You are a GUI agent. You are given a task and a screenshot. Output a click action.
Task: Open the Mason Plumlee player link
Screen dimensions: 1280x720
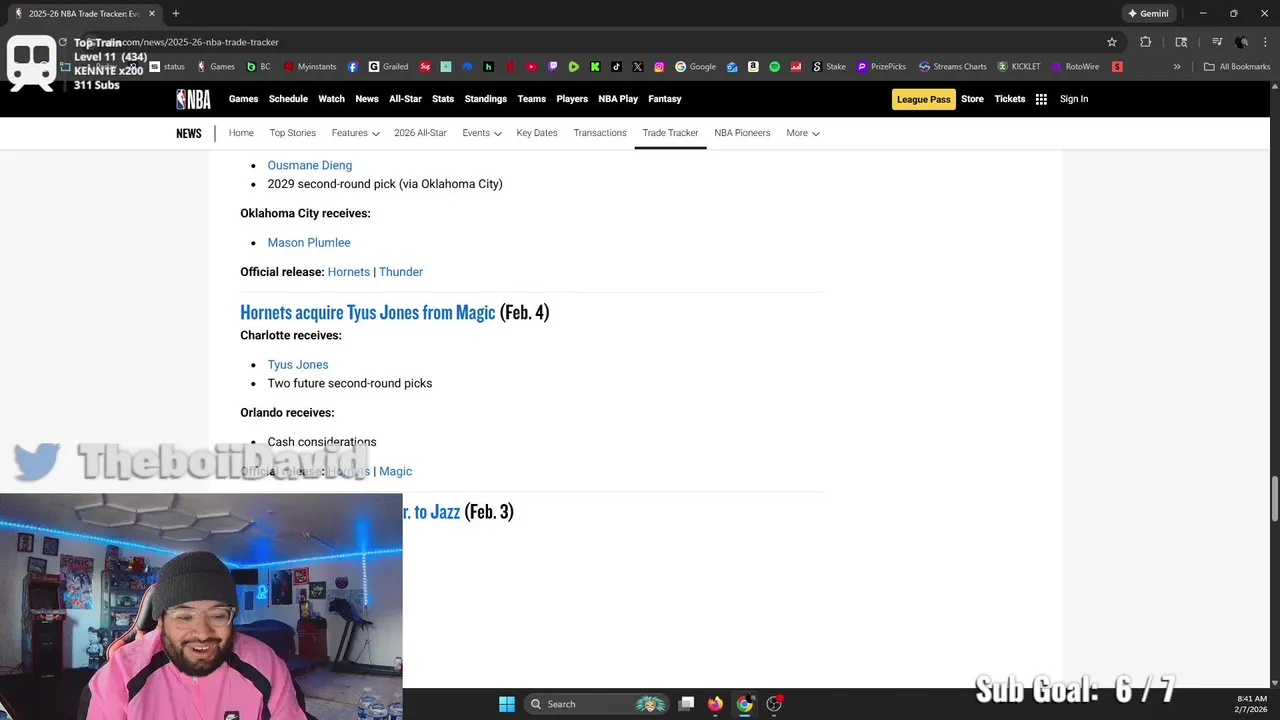pos(309,242)
